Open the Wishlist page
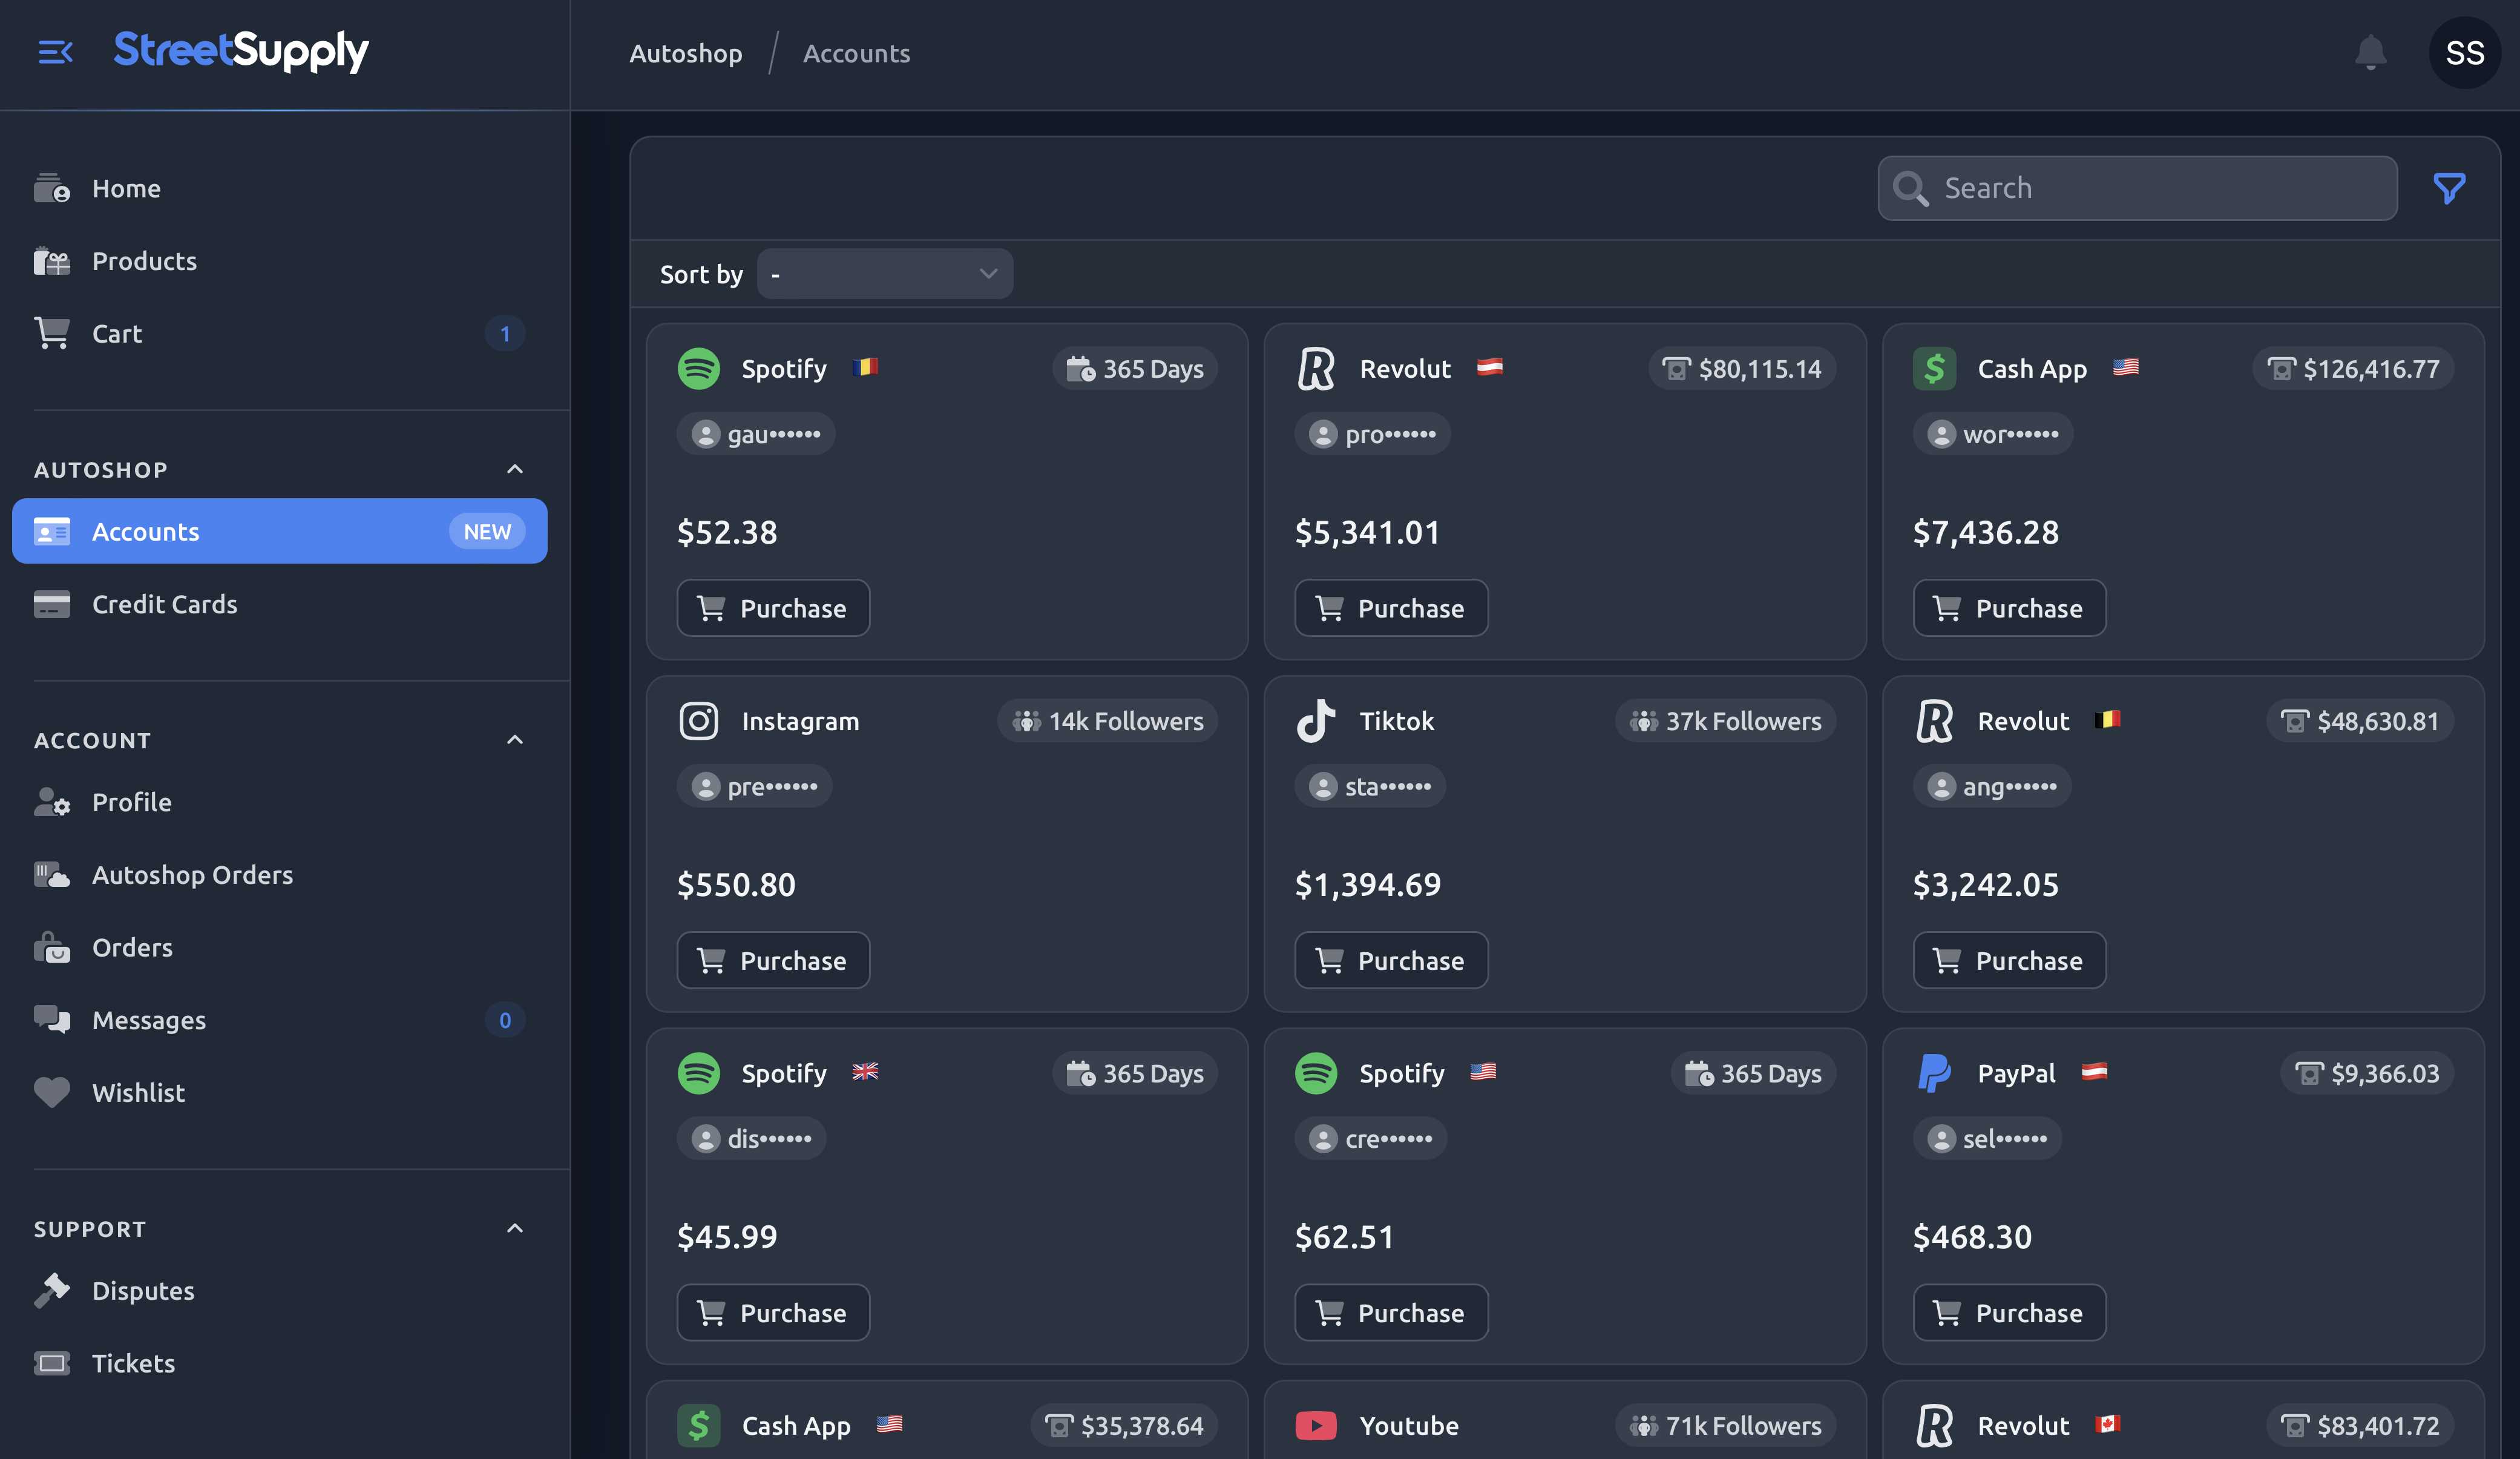The image size is (2520, 1459). coord(280,1092)
